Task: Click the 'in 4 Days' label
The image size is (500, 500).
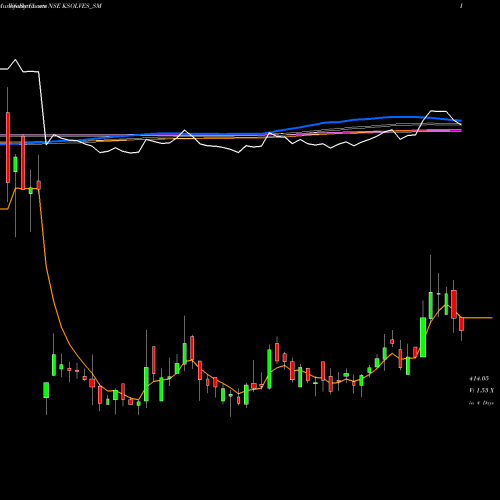Action: (x=481, y=403)
